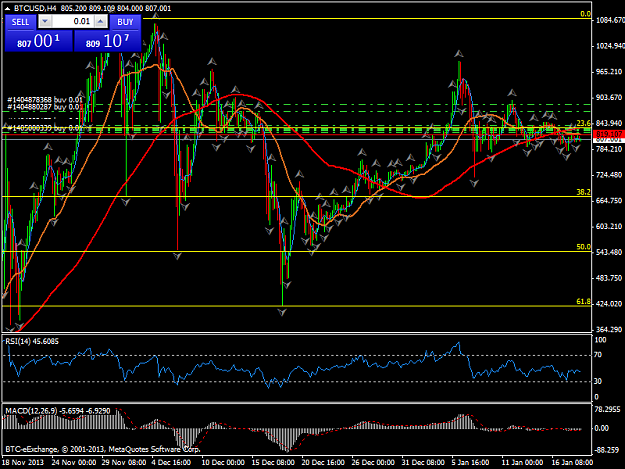Select the 38.2 Fibonacci level label
The width and height of the screenshot is (625, 469).
(584, 192)
